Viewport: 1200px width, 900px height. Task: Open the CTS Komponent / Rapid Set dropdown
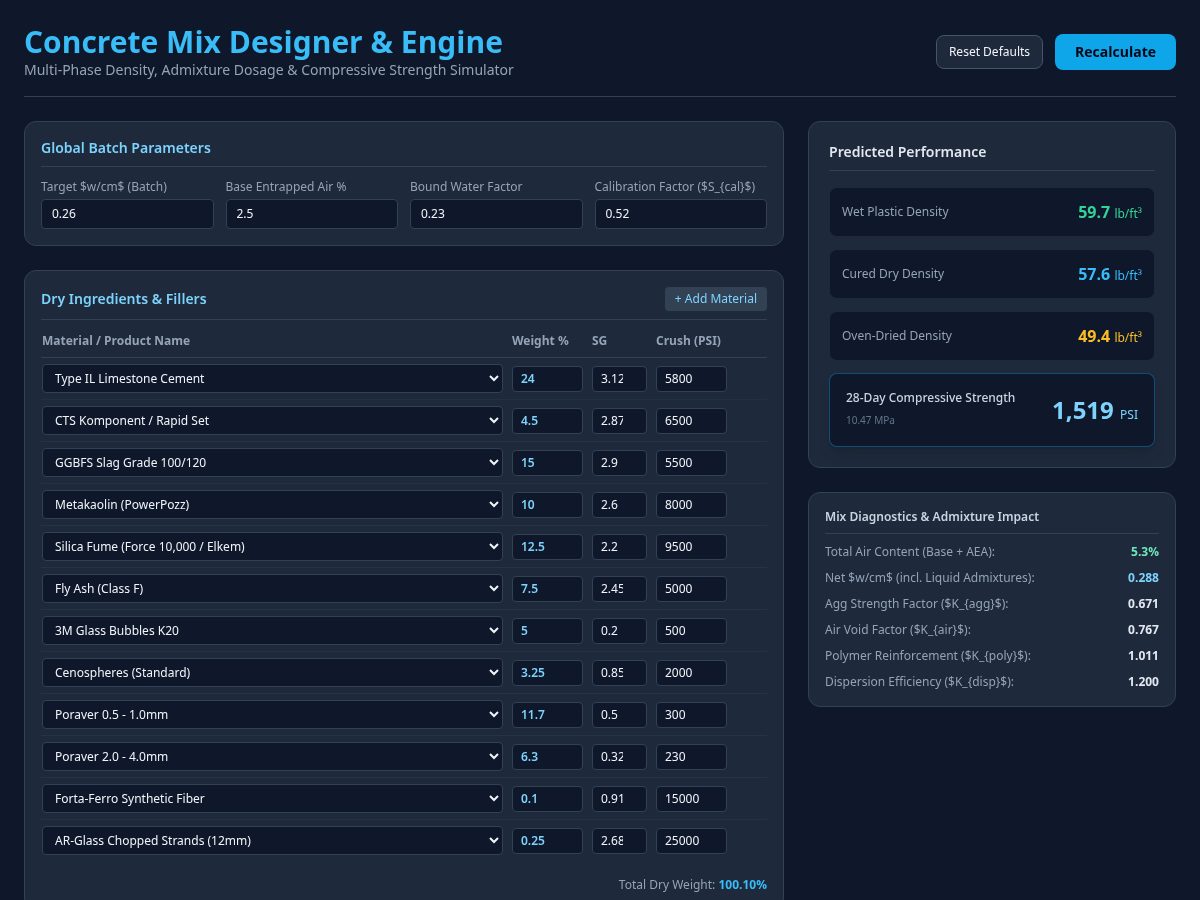click(x=272, y=421)
